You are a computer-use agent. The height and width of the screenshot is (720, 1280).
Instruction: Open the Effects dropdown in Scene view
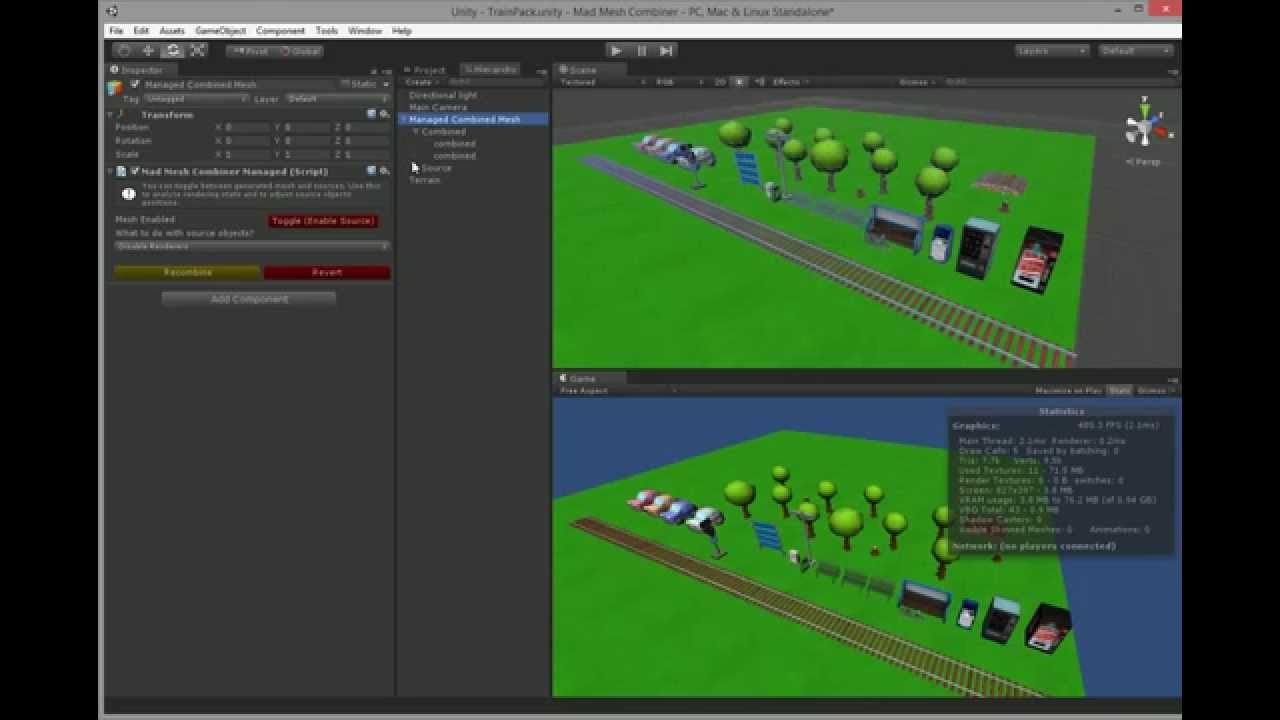coord(790,82)
